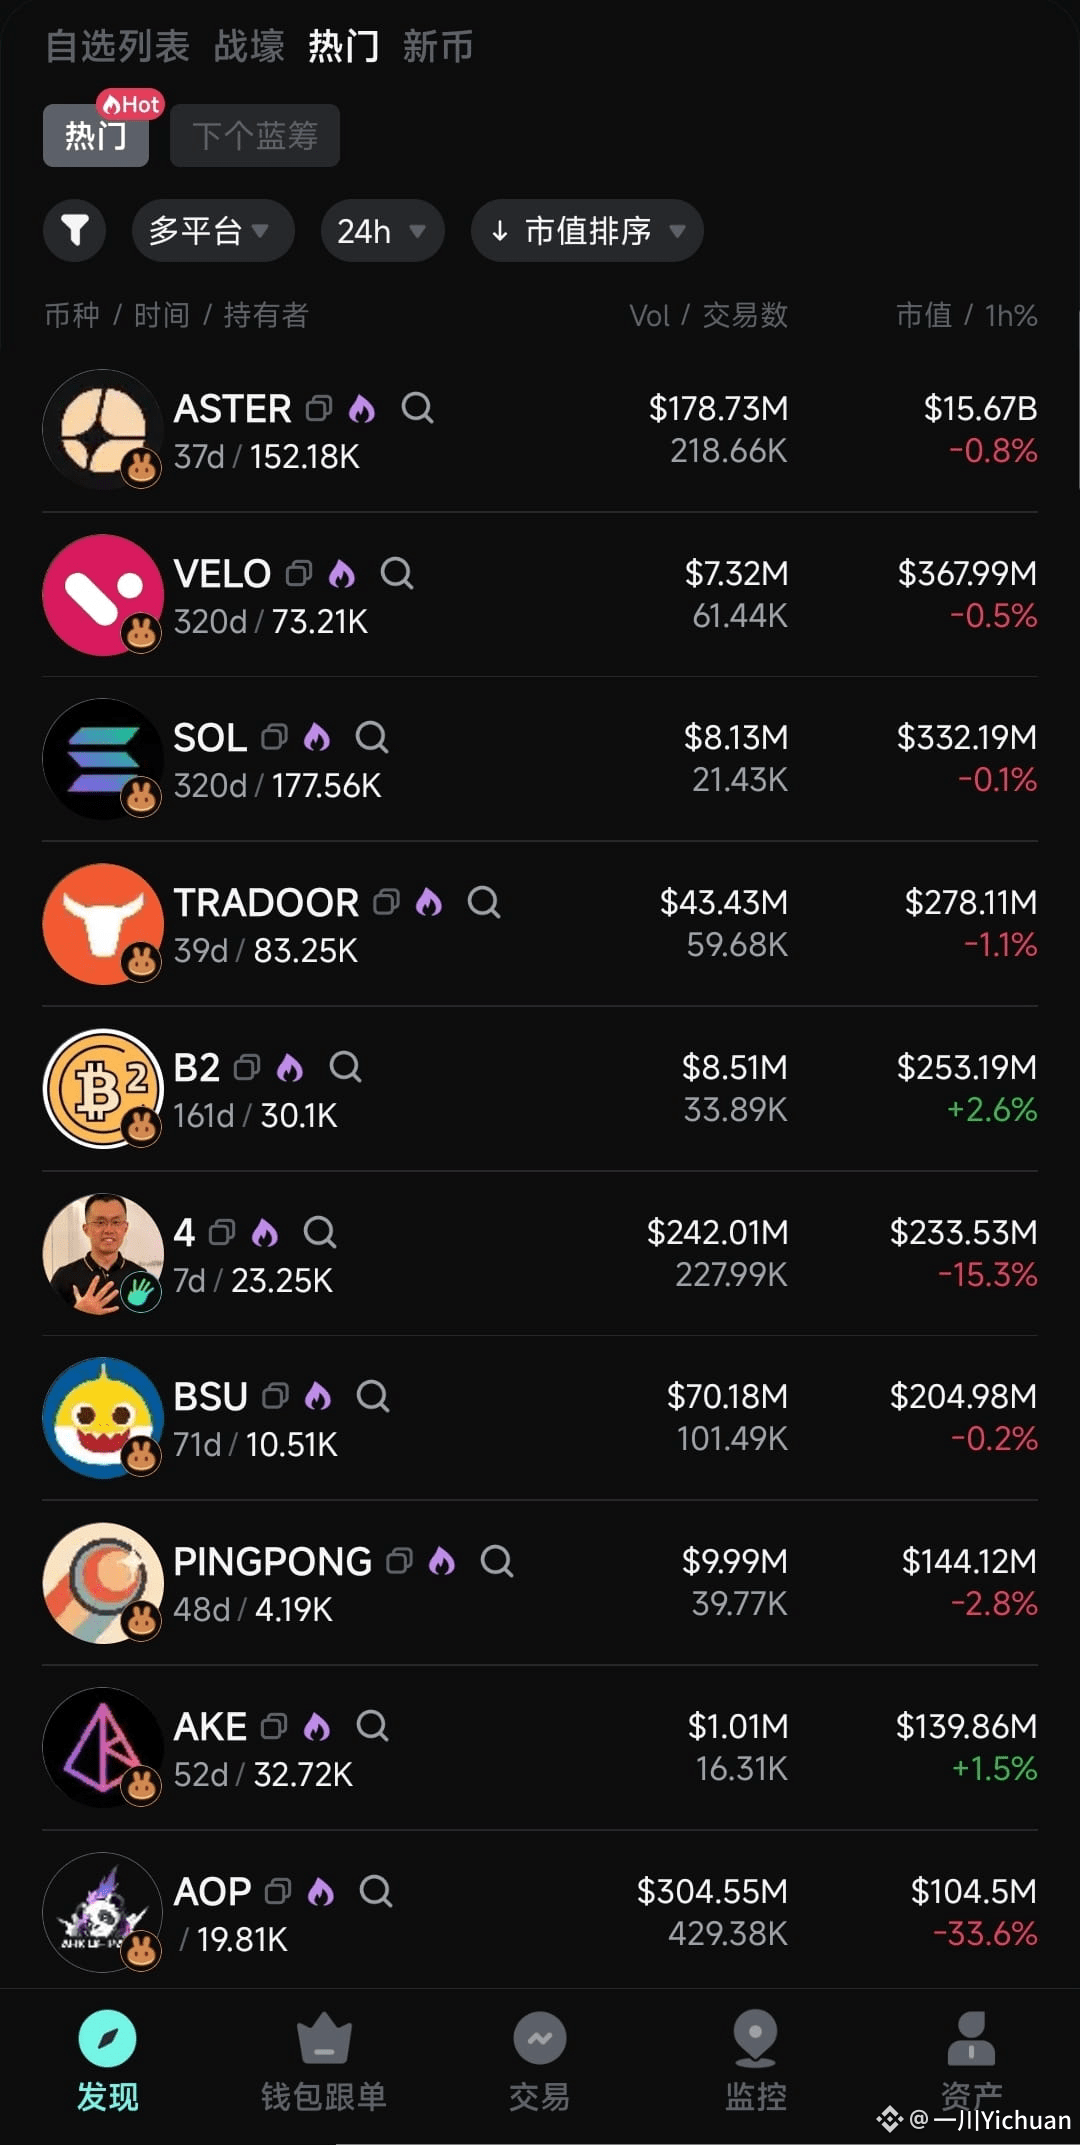Switch to the 自选列表 tab
Image resolution: width=1080 pixels, height=2145 pixels.
[118, 46]
